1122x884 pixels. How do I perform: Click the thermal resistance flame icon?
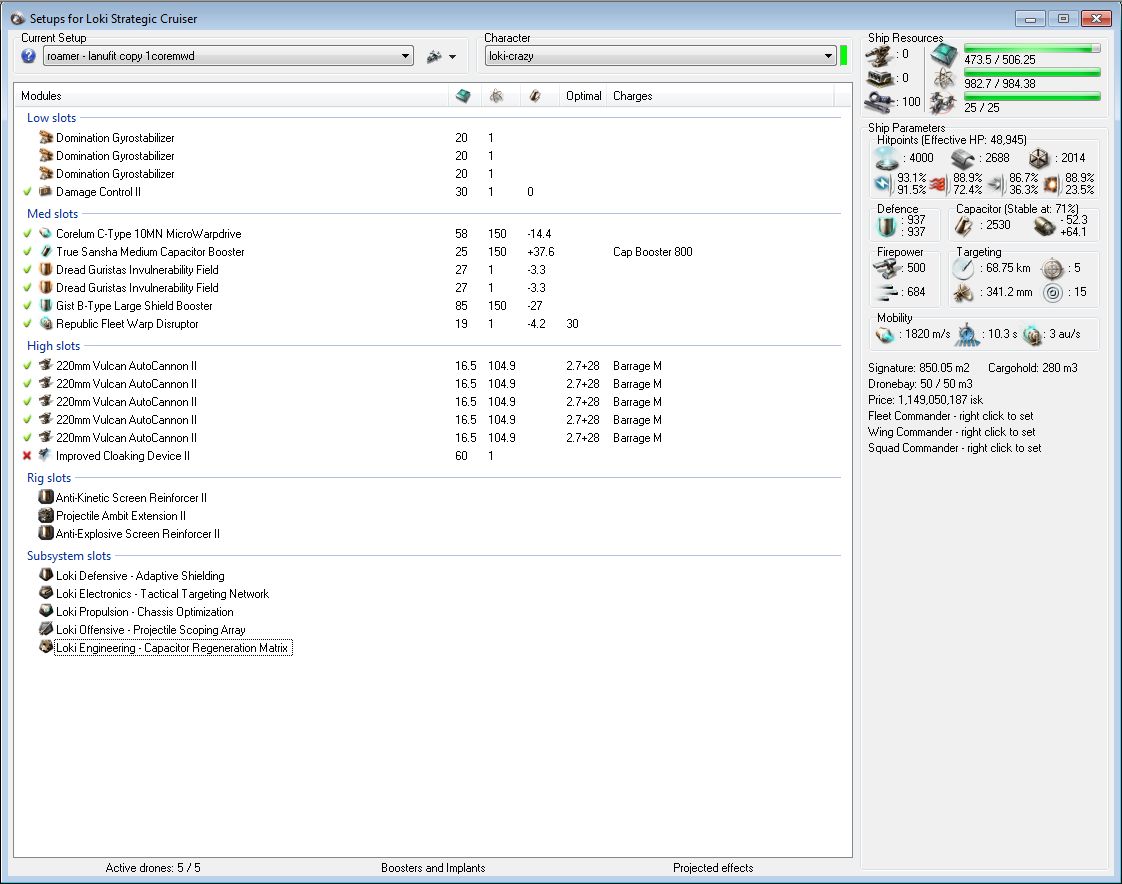pos(937,184)
